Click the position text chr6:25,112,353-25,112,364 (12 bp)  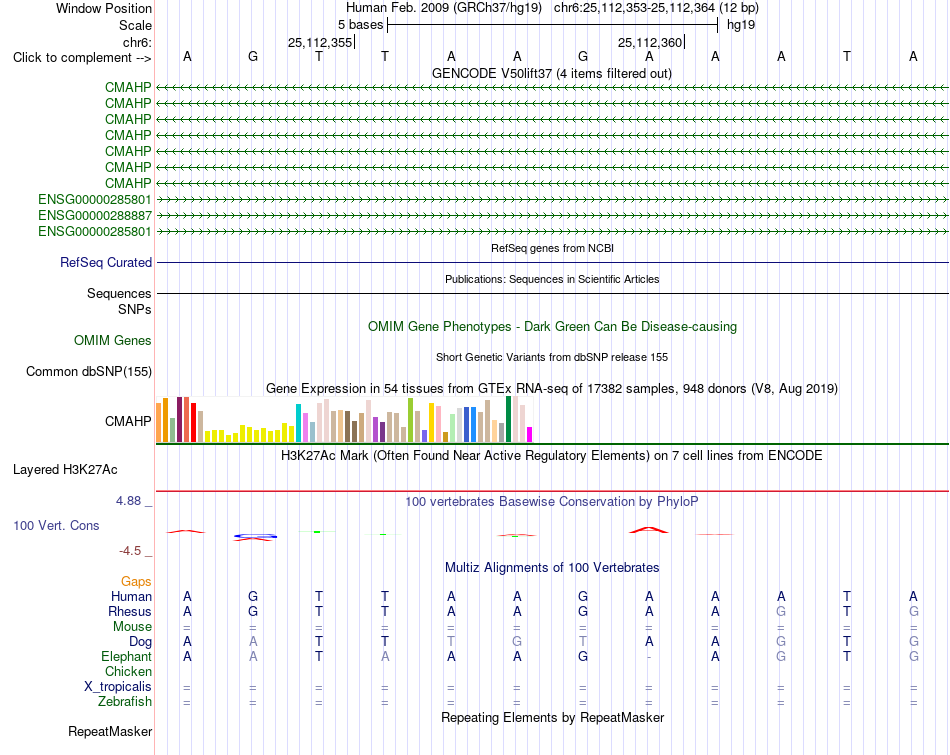[x=656, y=8]
